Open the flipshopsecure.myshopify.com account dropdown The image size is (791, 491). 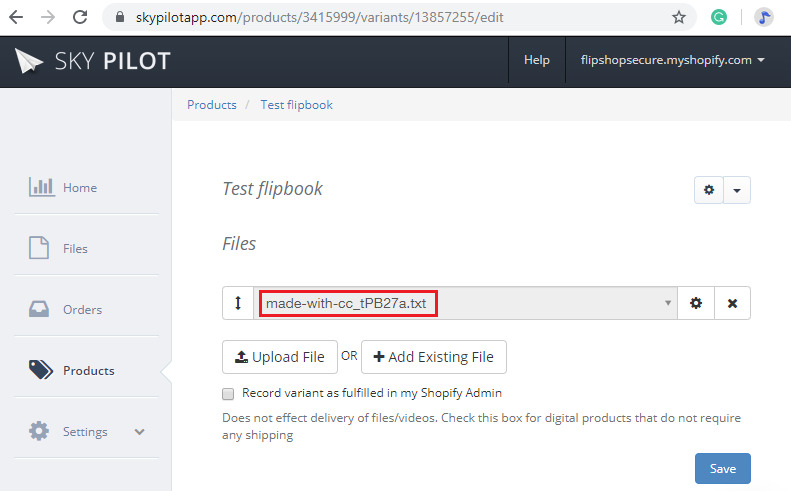tap(672, 60)
